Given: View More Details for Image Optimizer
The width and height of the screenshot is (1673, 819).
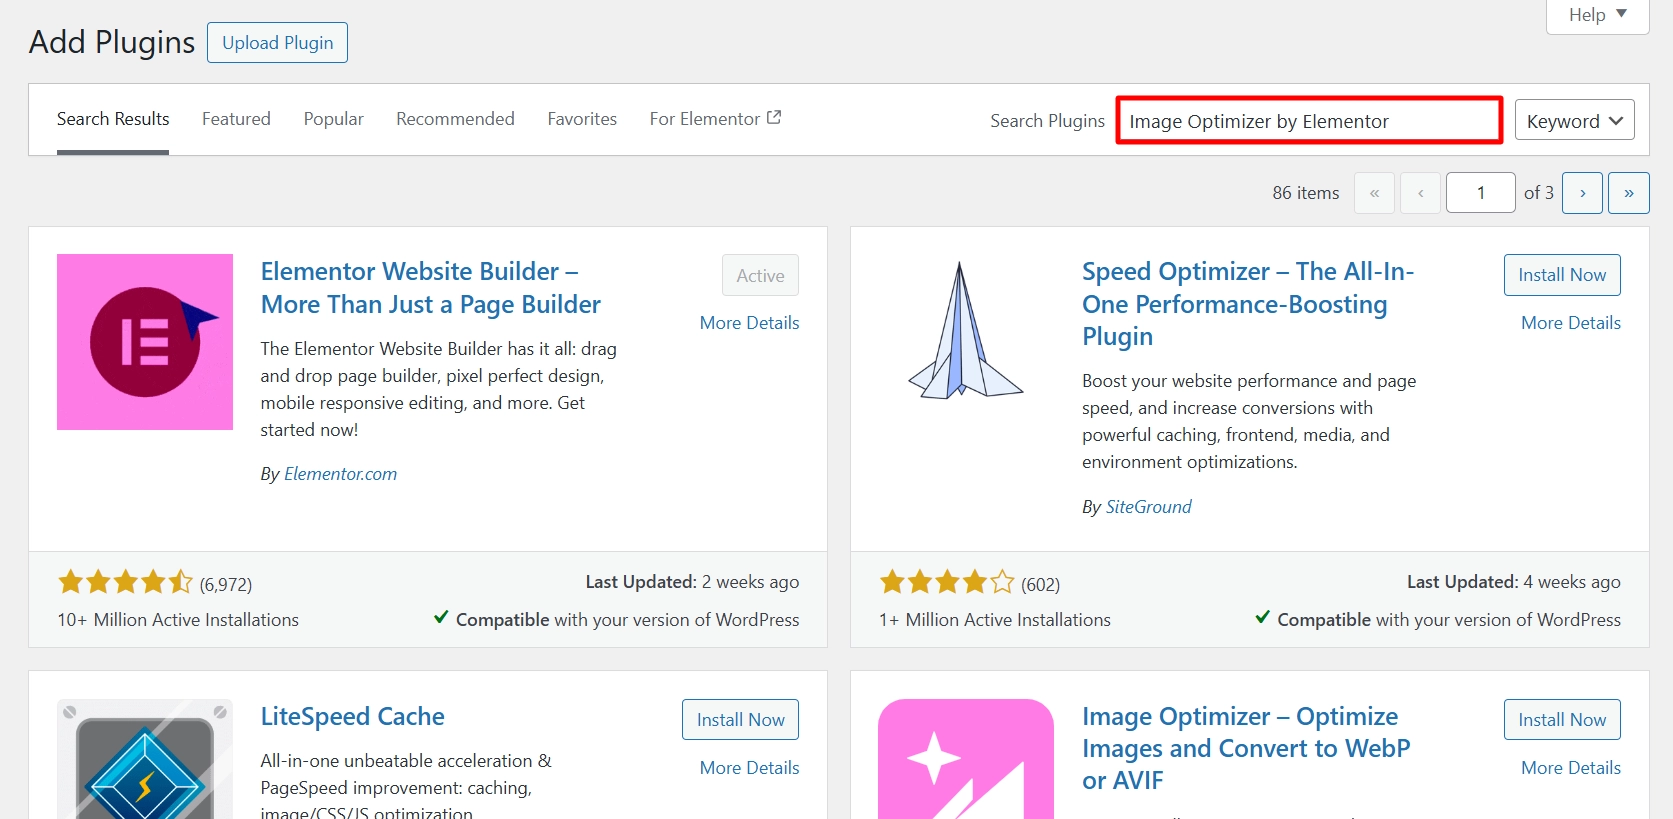Looking at the screenshot, I should 1571,768.
